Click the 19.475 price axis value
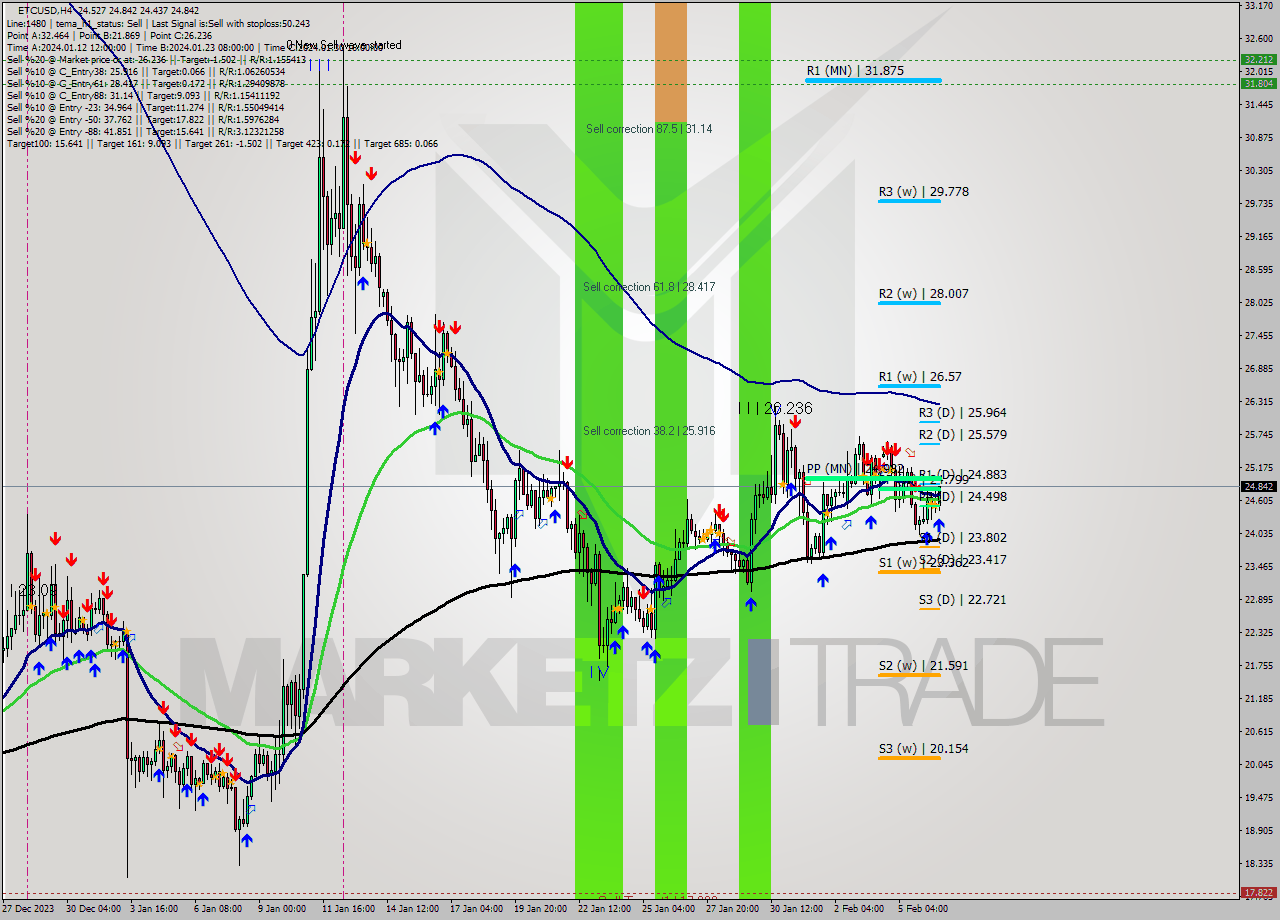The image size is (1280, 920). coord(1259,797)
